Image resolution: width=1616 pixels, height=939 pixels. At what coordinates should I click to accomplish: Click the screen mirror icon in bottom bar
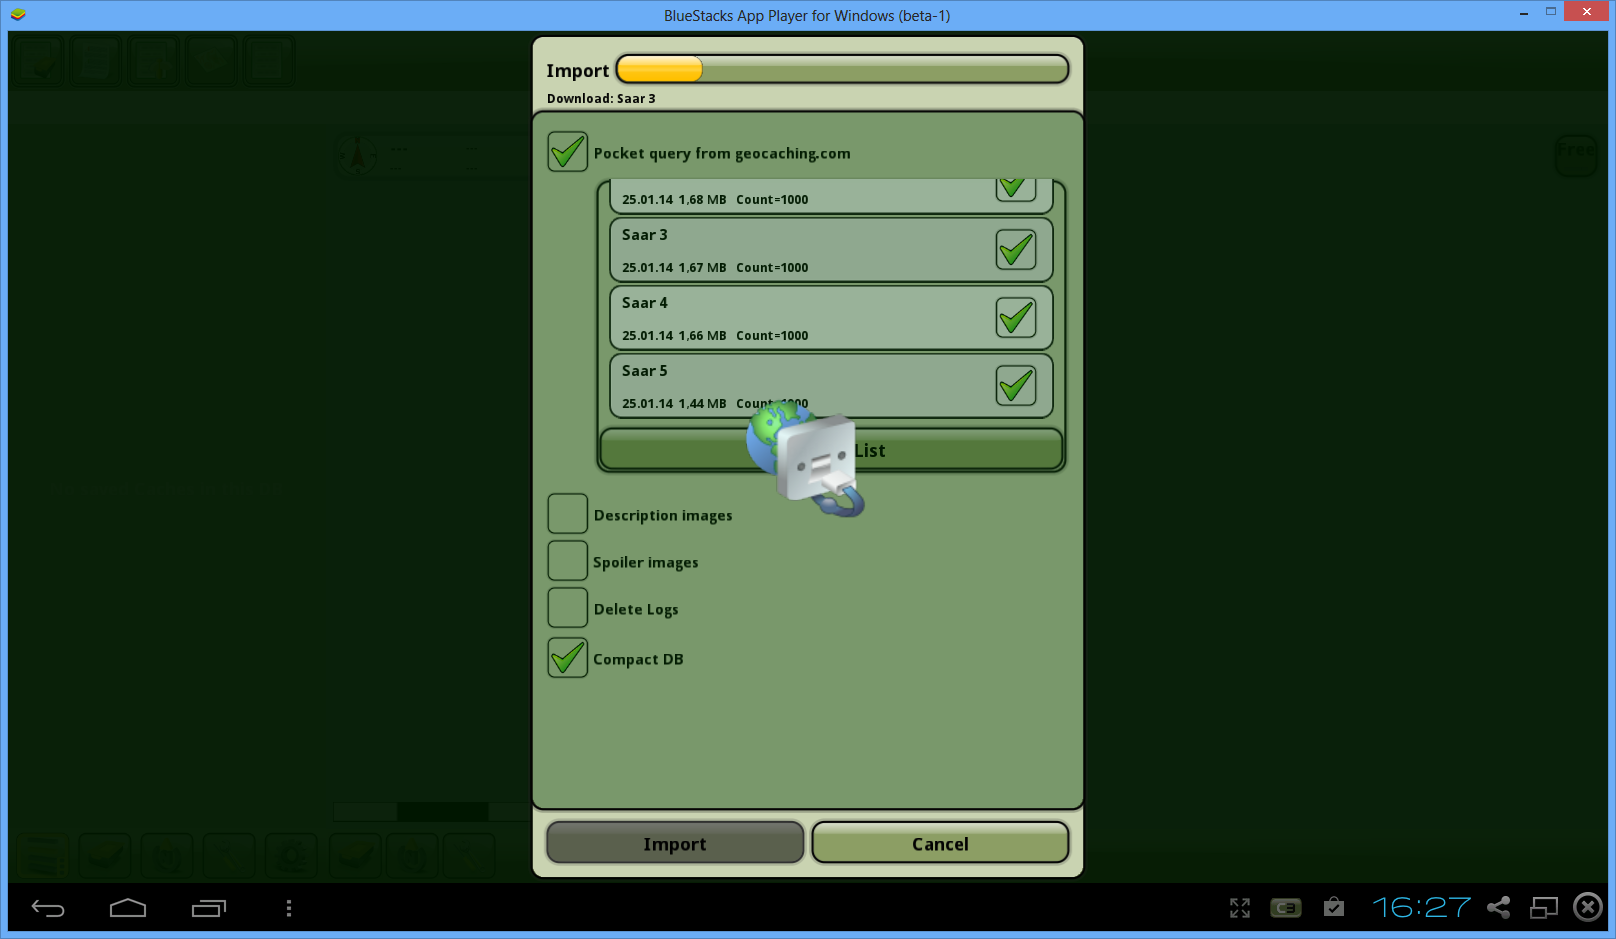[x=1544, y=907]
